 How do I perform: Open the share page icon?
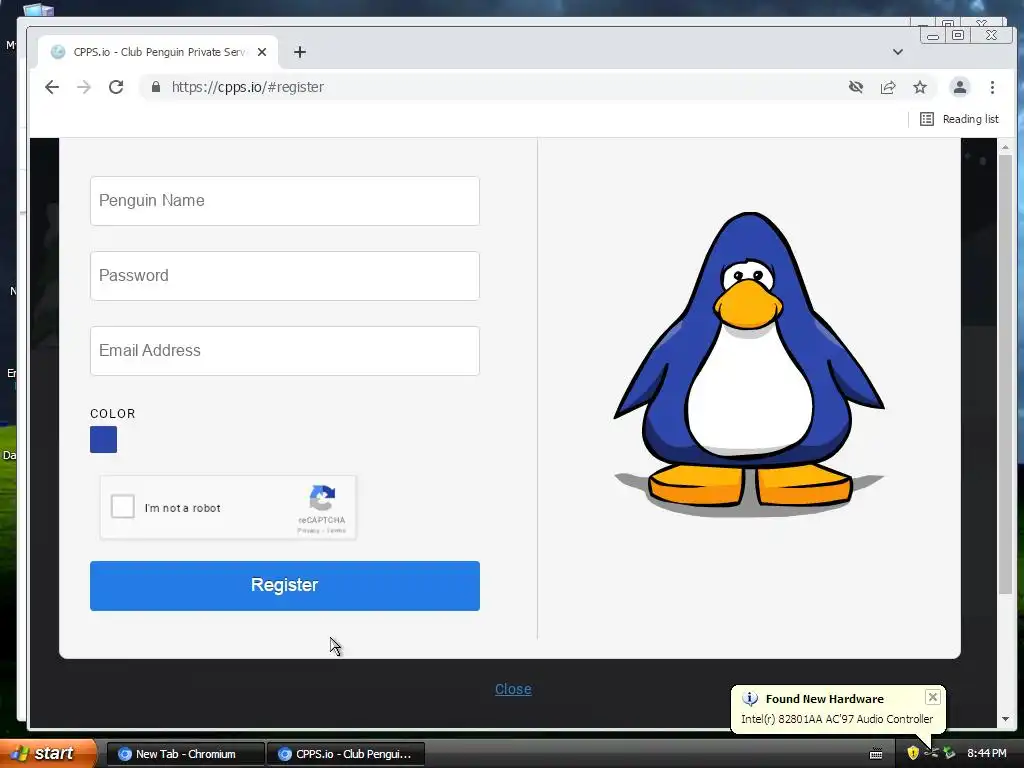pos(888,87)
